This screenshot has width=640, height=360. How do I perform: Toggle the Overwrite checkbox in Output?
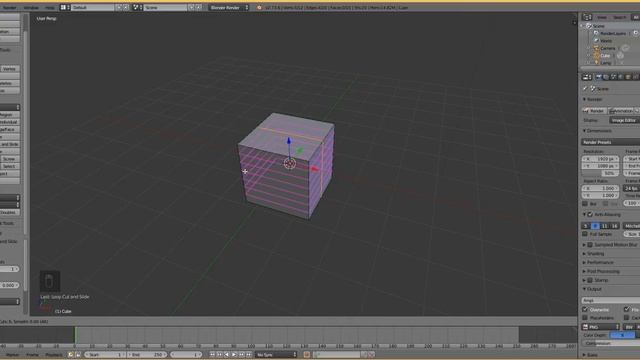(x=585, y=310)
